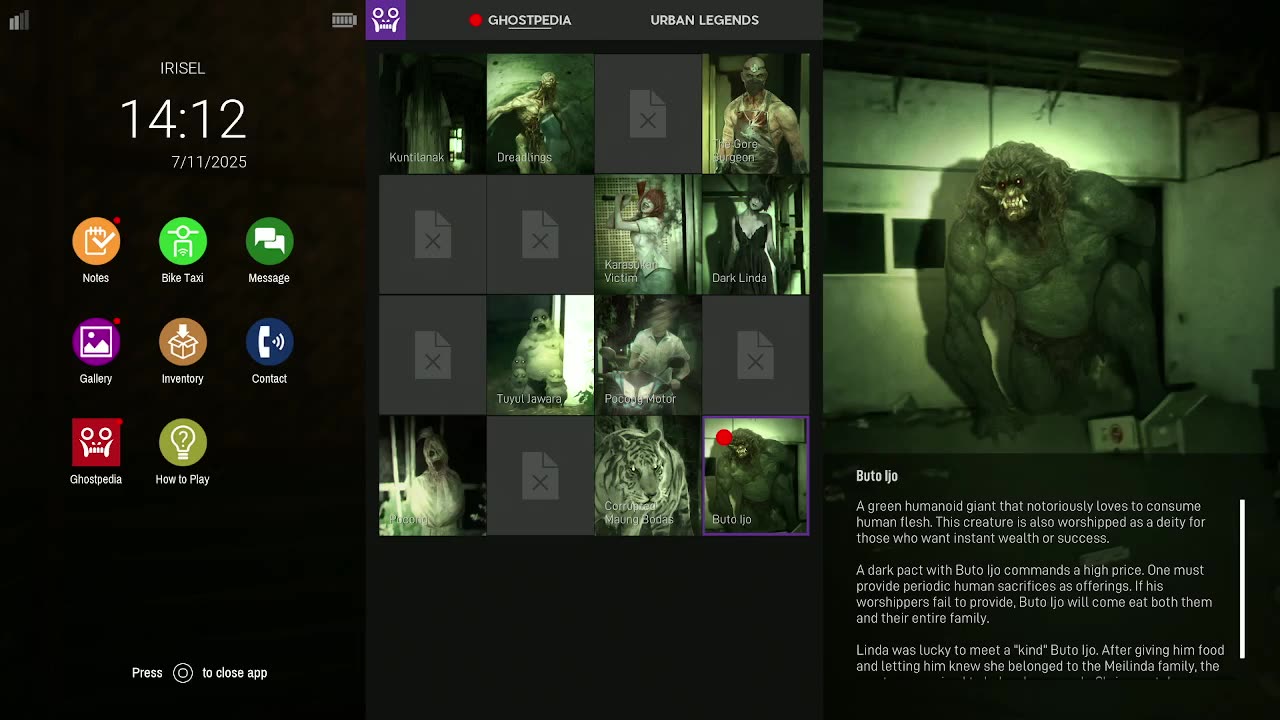Open the Bike Taxi app
Viewport: 1280px width, 720px height.
coord(183,241)
